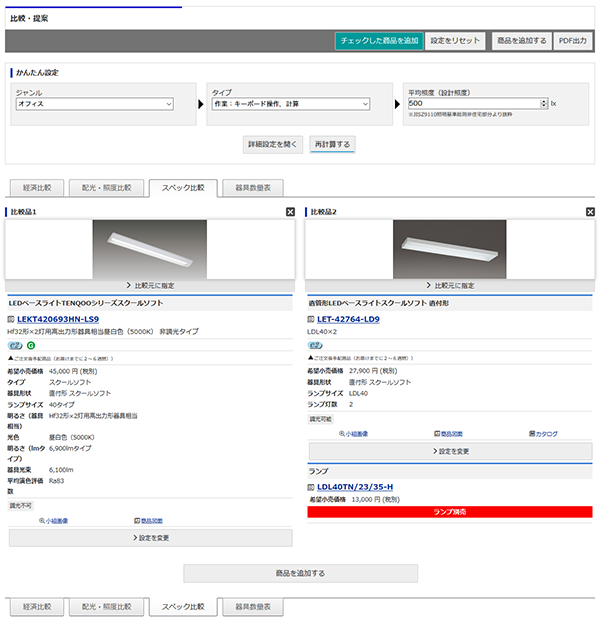Open the ジャンル dropdown showing オフィス
600x620 pixels.
pos(94,103)
